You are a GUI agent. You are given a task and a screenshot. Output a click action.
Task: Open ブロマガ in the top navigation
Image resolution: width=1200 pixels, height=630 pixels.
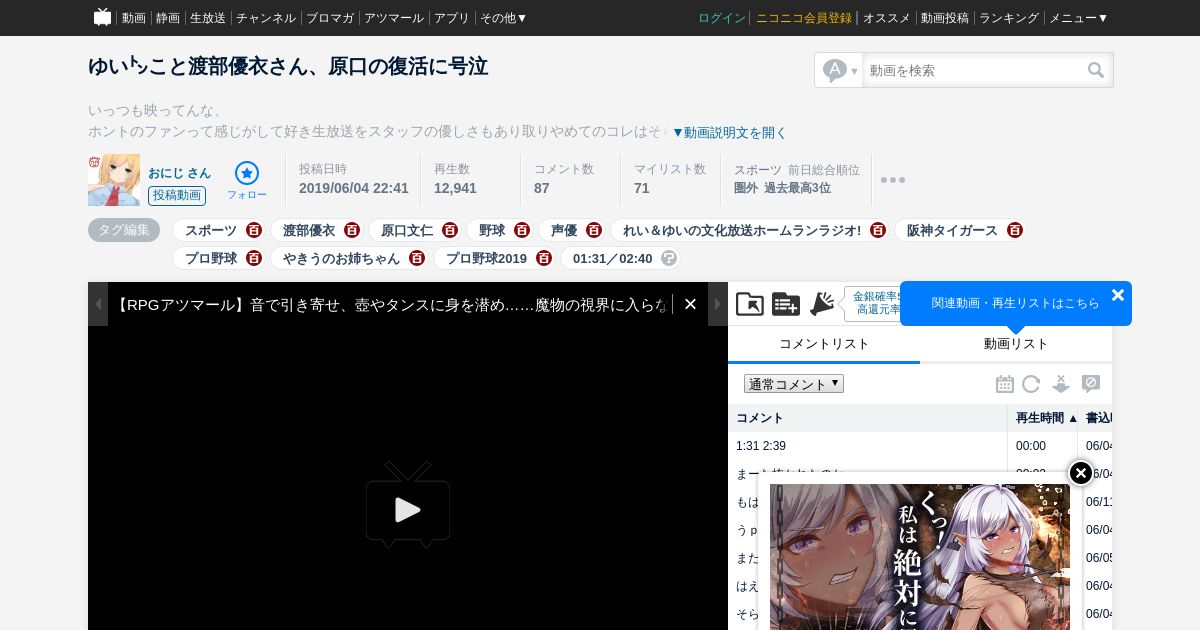[x=330, y=18]
